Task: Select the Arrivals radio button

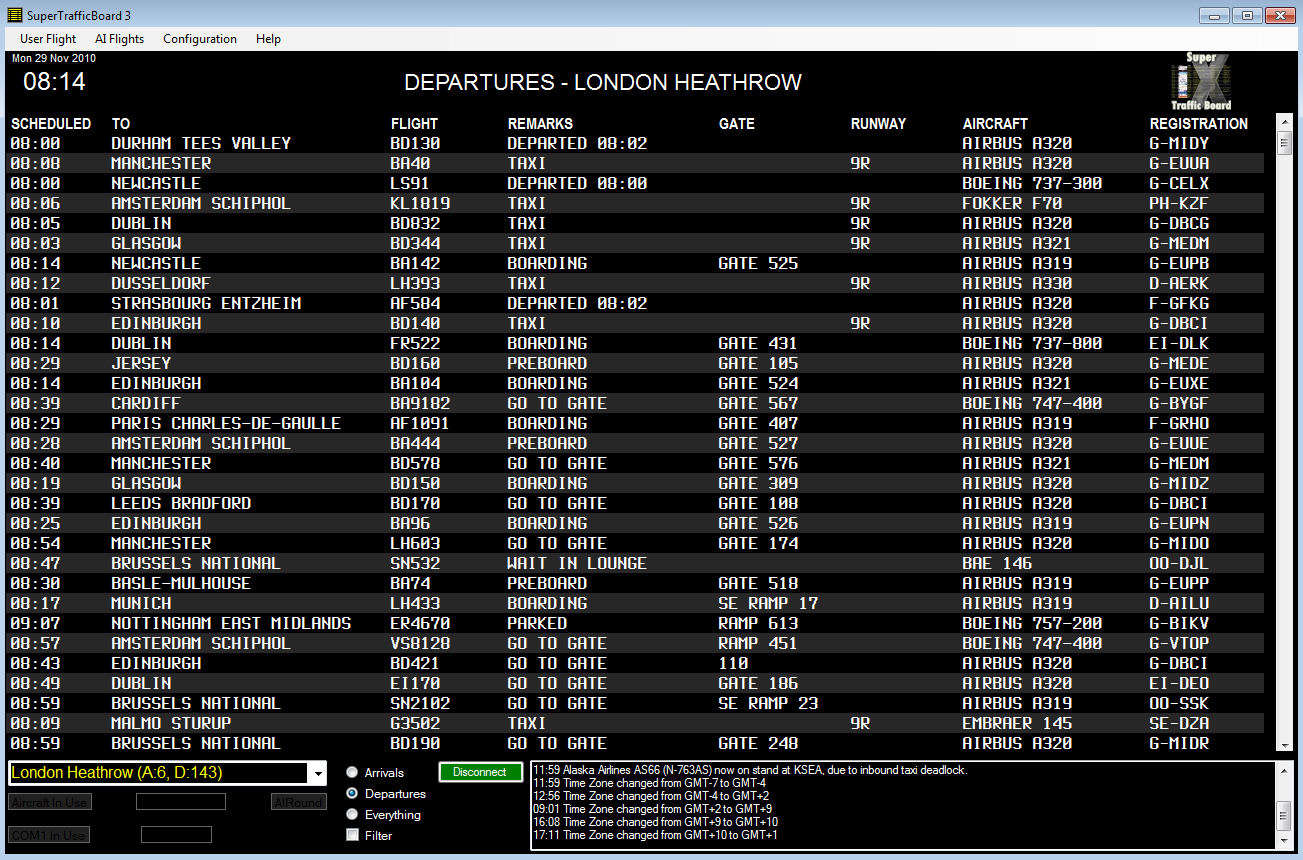Action: pyautogui.click(x=352, y=772)
